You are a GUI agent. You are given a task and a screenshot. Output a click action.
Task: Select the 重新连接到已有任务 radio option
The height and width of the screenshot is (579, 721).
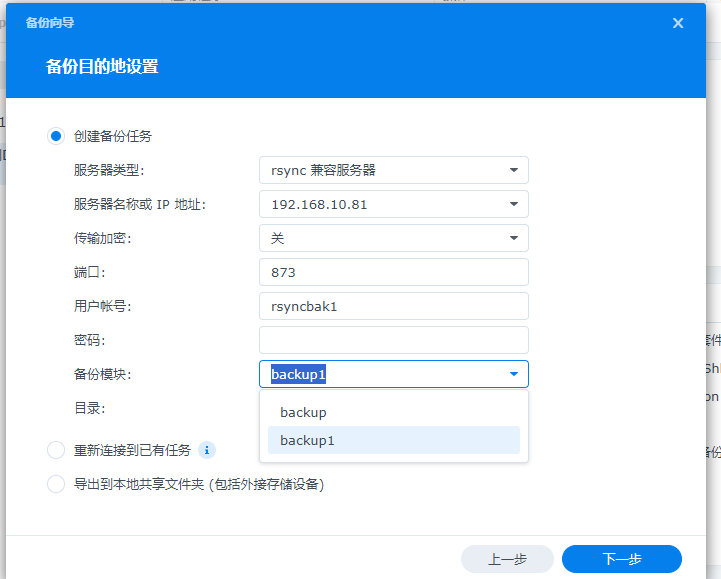coord(56,450)
